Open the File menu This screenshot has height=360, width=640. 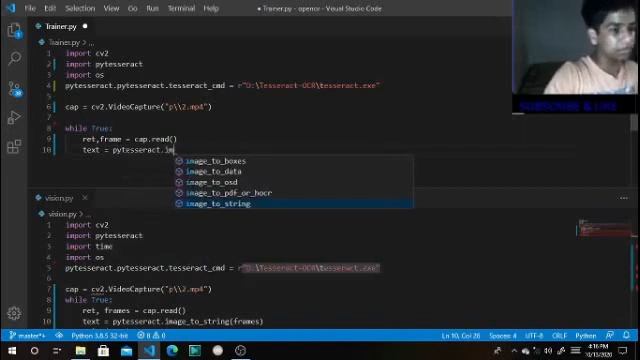click(x=30, y=8)
